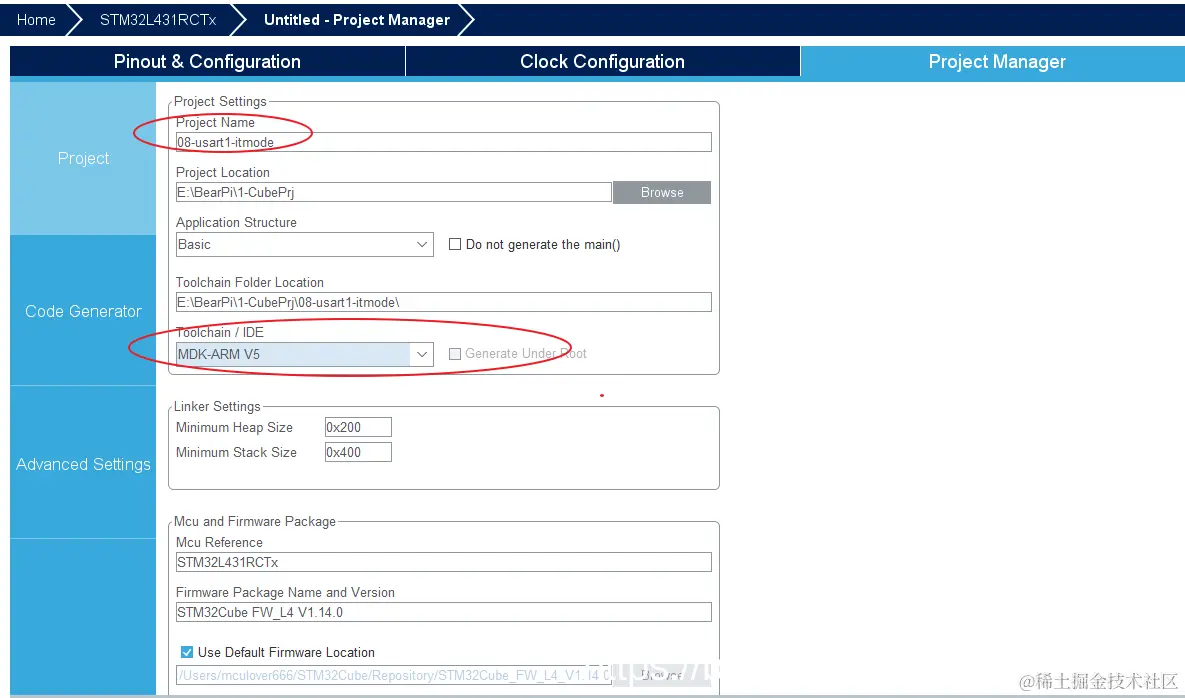Switch to Pinout & Configuration tab
The image size is (1185, 698).
tap(207, 61)
